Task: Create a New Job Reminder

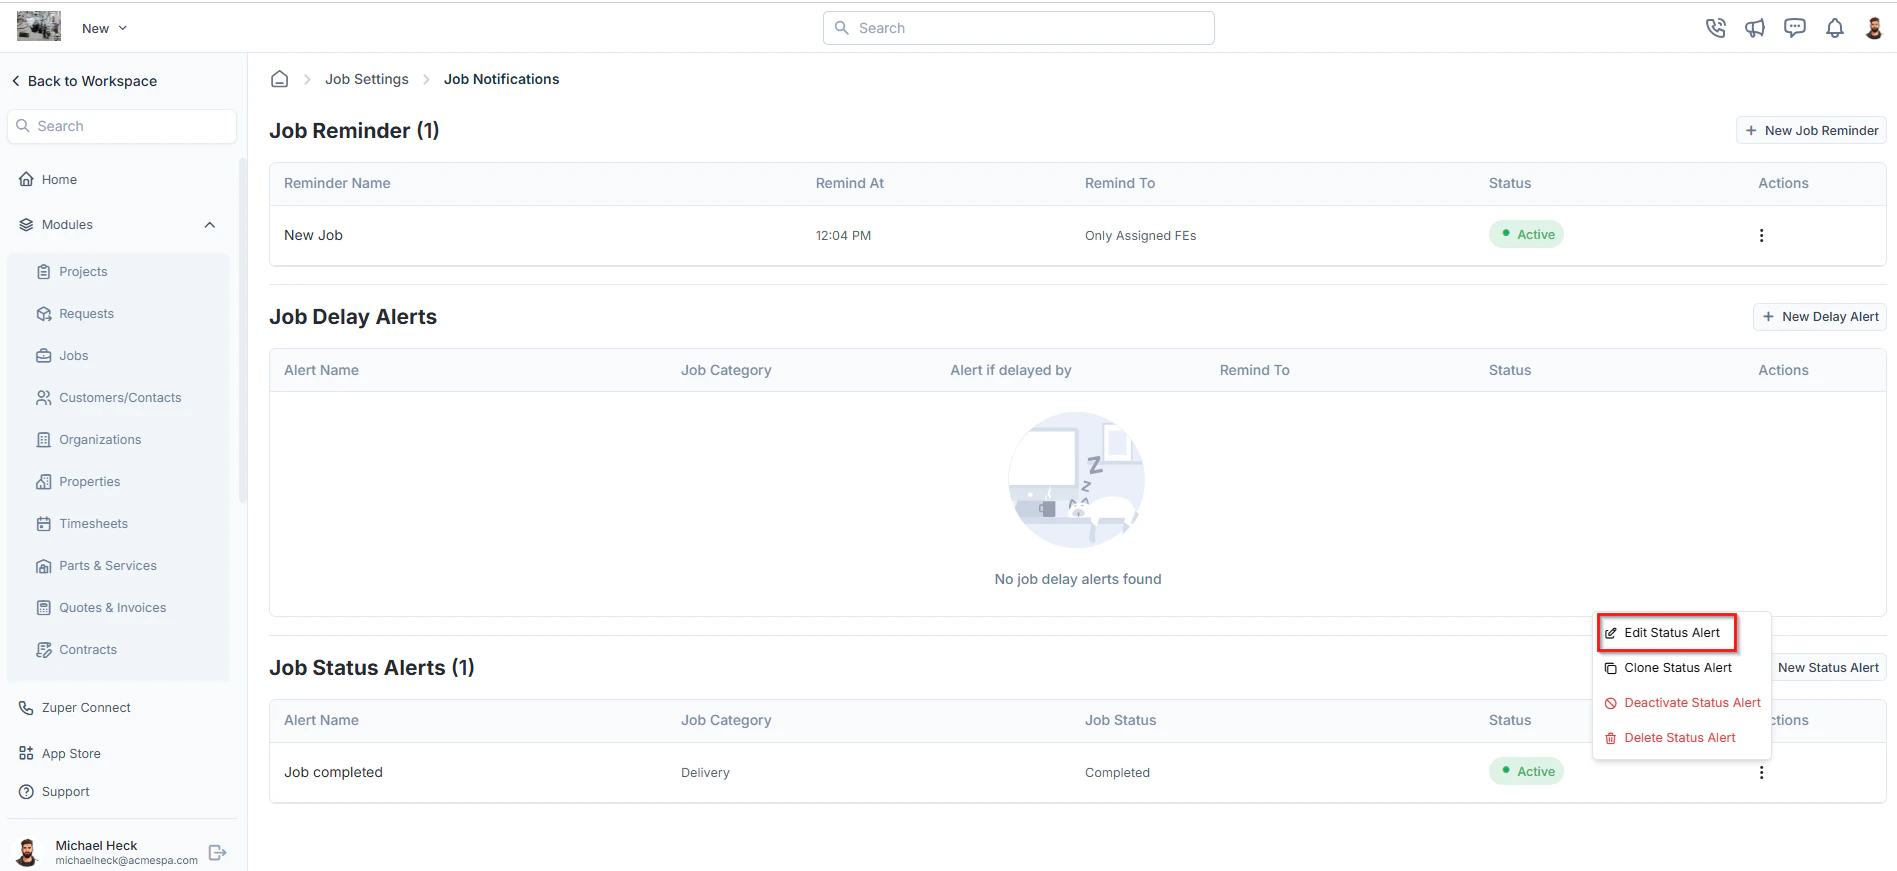Action: (1811, 131)
